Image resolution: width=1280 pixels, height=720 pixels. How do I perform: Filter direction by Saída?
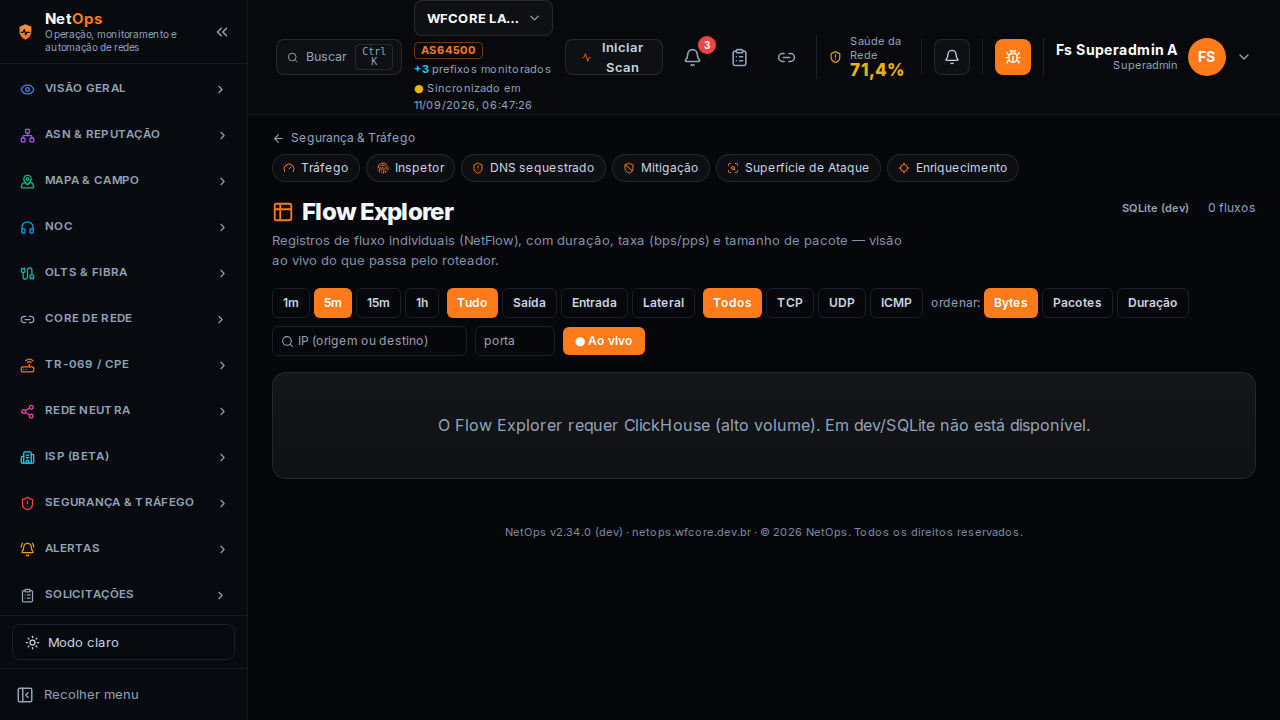529,303
